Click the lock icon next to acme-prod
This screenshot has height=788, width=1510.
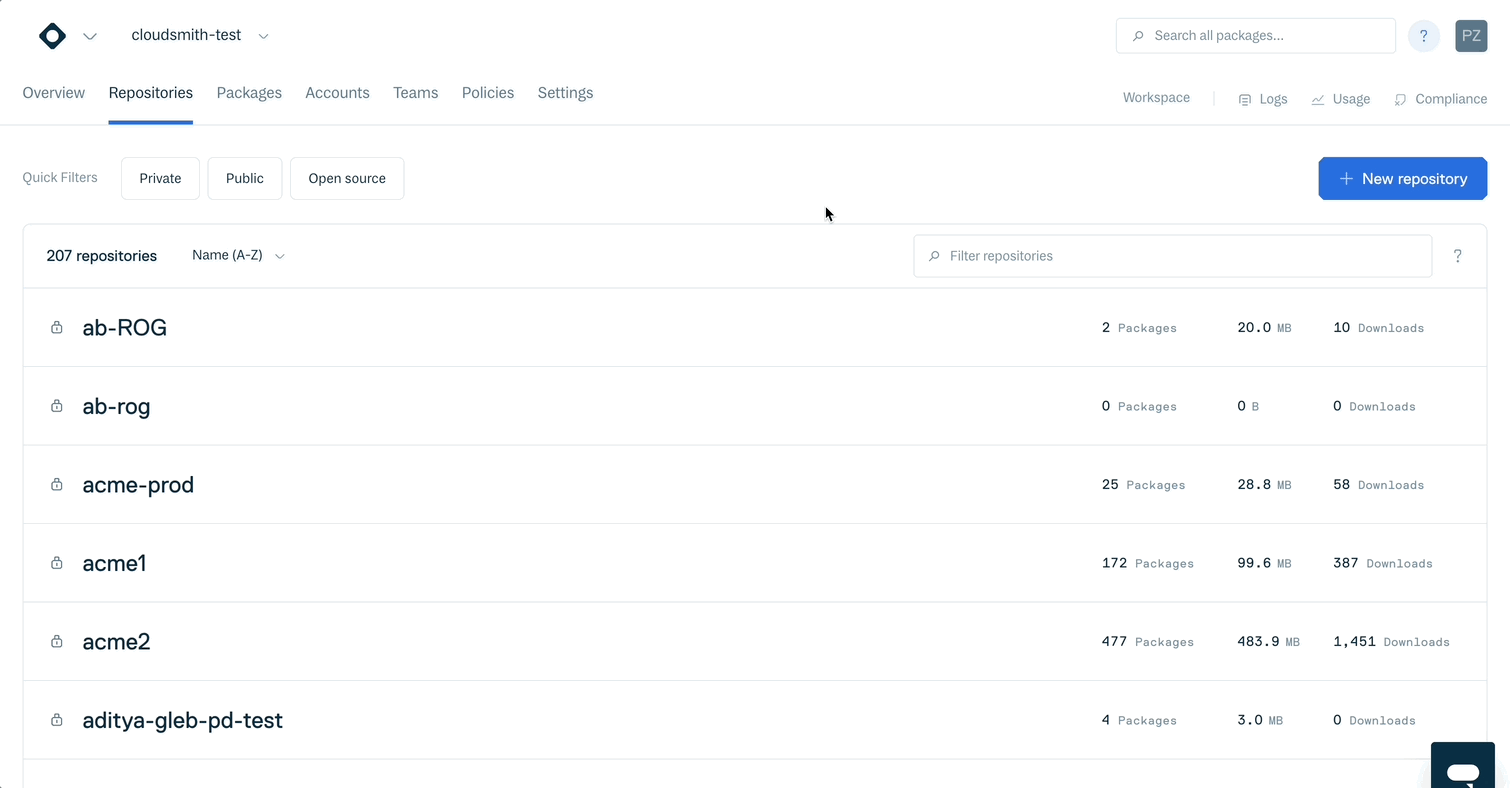pos(56,484)
